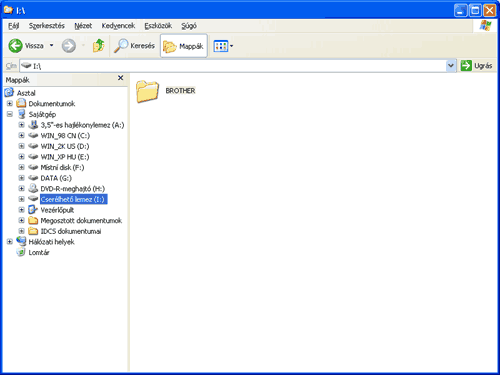
Task: Click the Windows flag logo
Action: [485, 26]
